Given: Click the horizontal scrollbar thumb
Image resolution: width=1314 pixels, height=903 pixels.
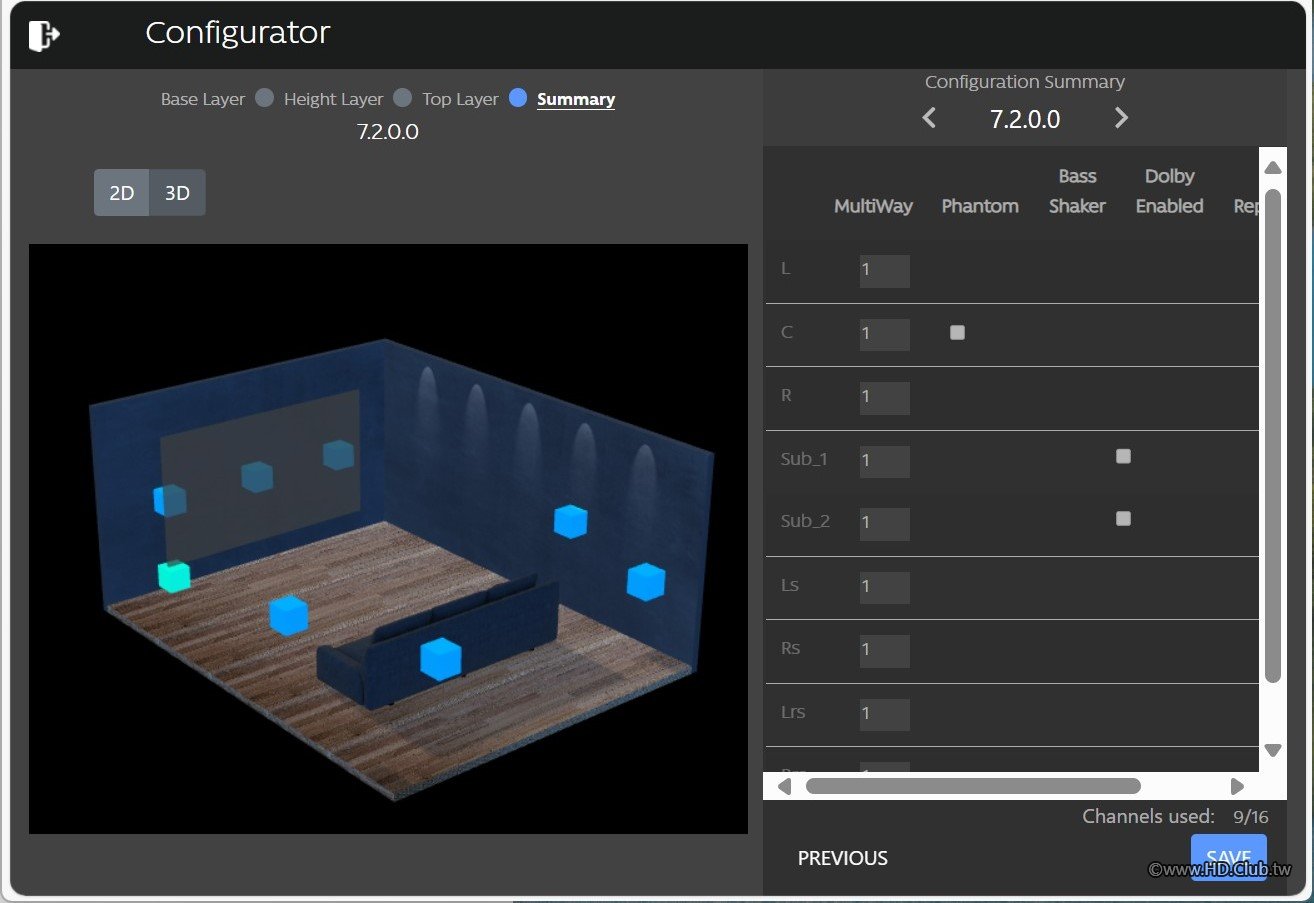Looking at the screenshot, I should point(973,786).
